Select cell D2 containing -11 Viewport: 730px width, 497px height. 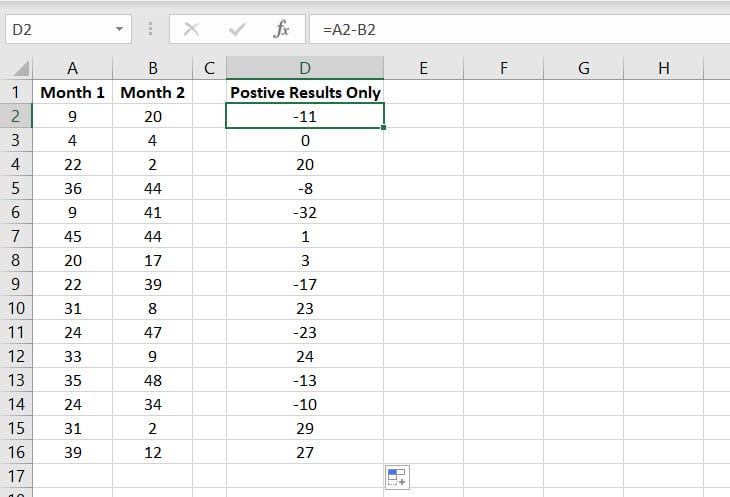point(305,116)
